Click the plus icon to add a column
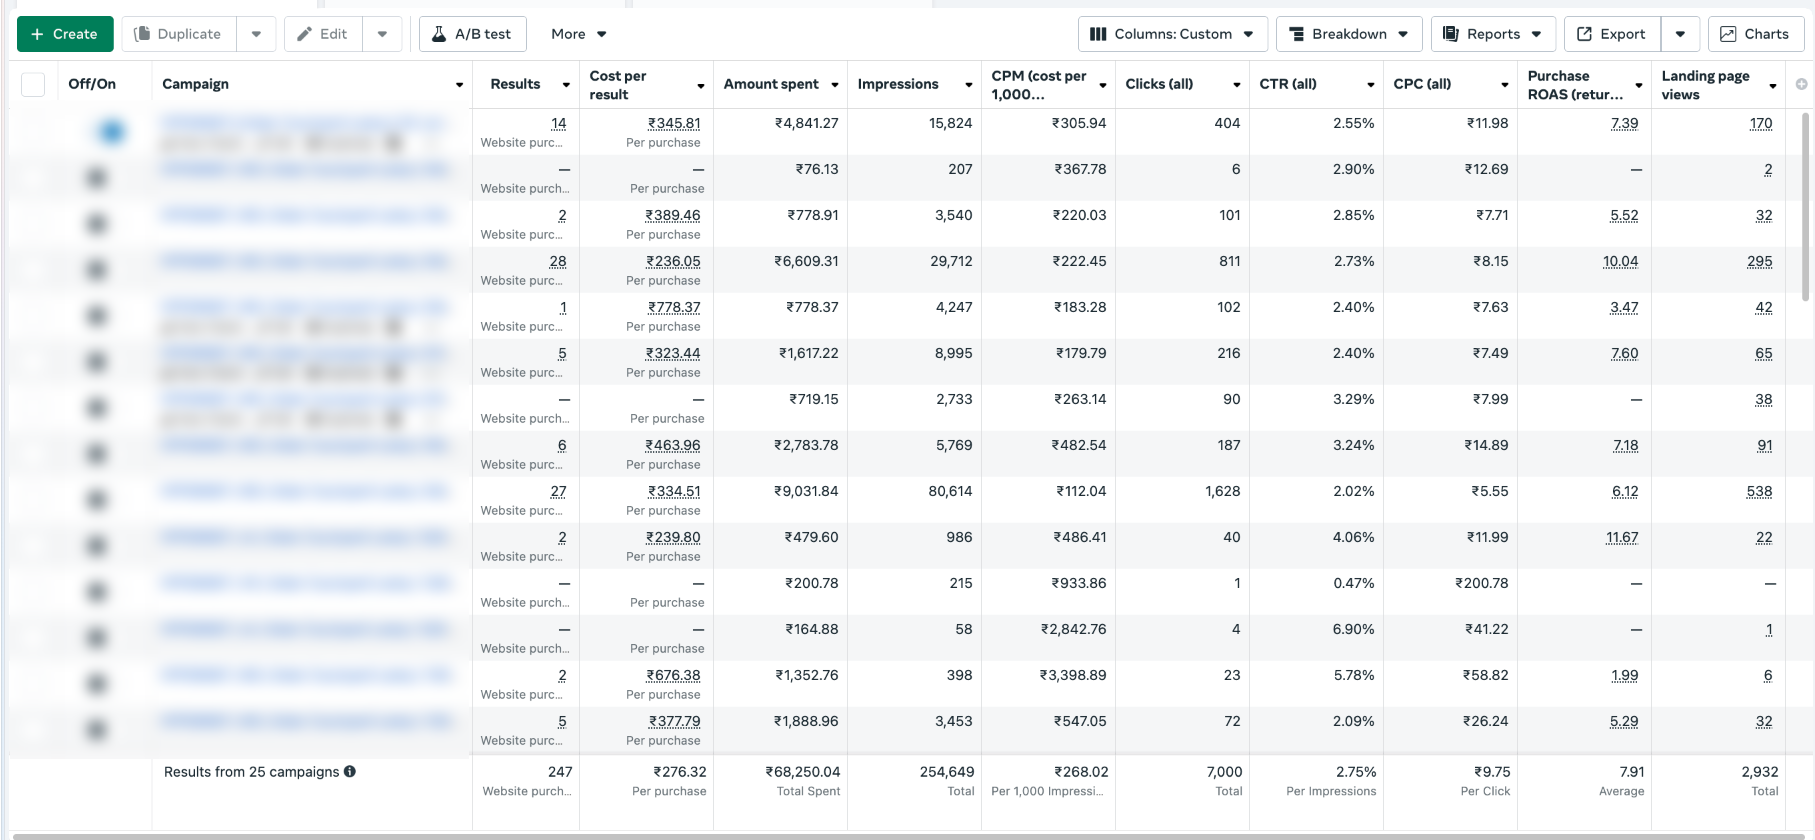Screen dimensions: 1815x840 tap(1801, 84)
